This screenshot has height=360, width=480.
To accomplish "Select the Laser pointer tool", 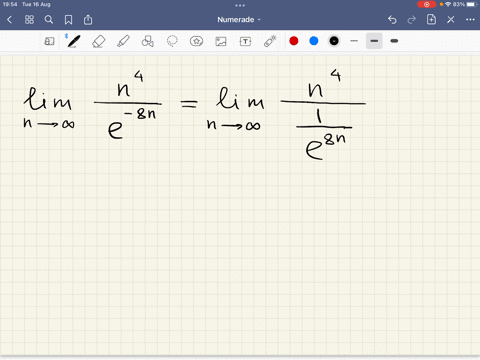I will [x=270, y=41].
